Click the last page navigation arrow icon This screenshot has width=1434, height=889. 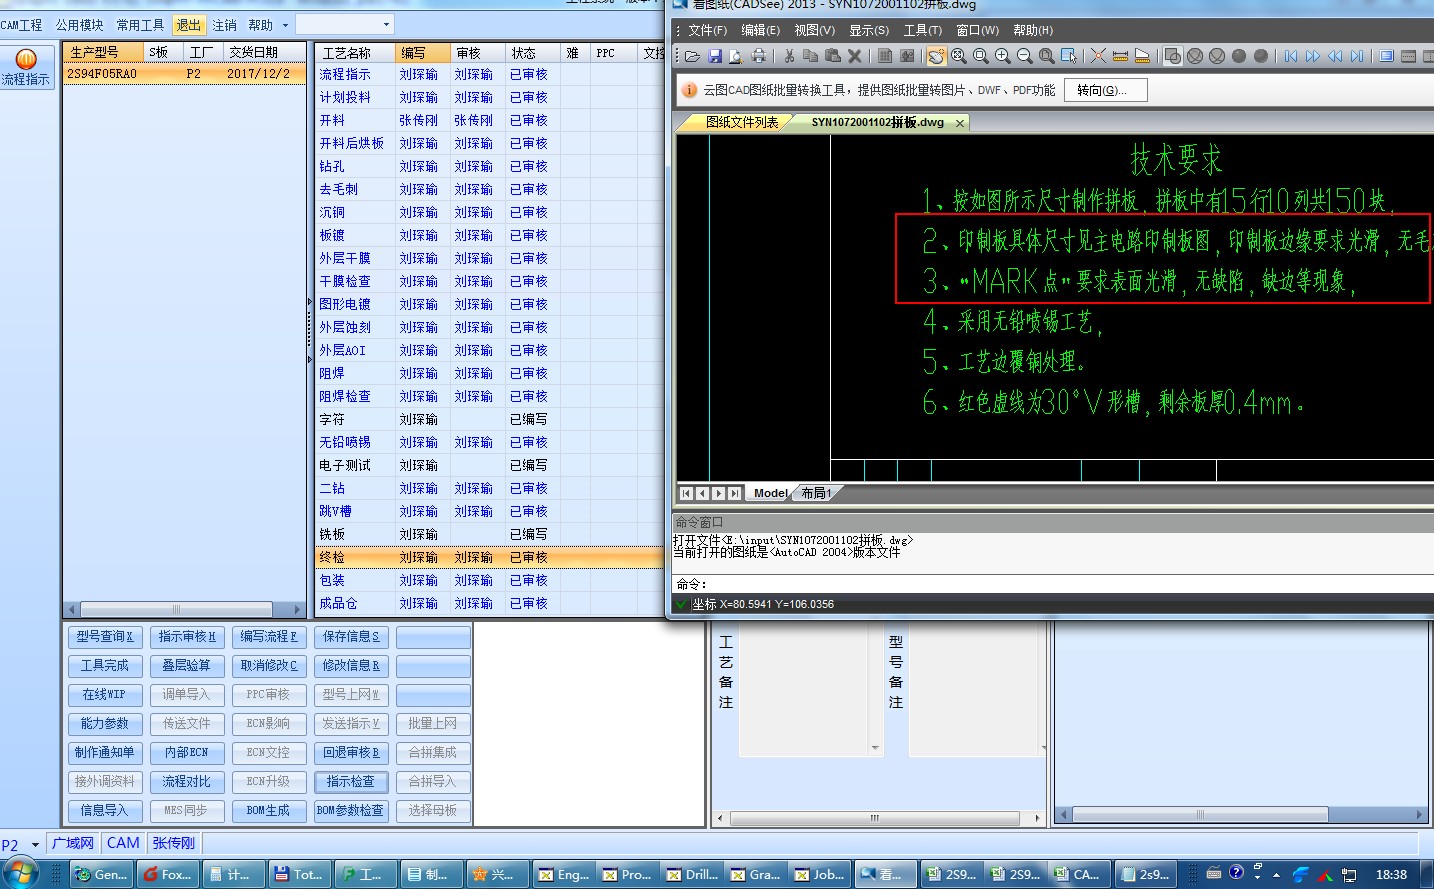(x=1357, y=56)
